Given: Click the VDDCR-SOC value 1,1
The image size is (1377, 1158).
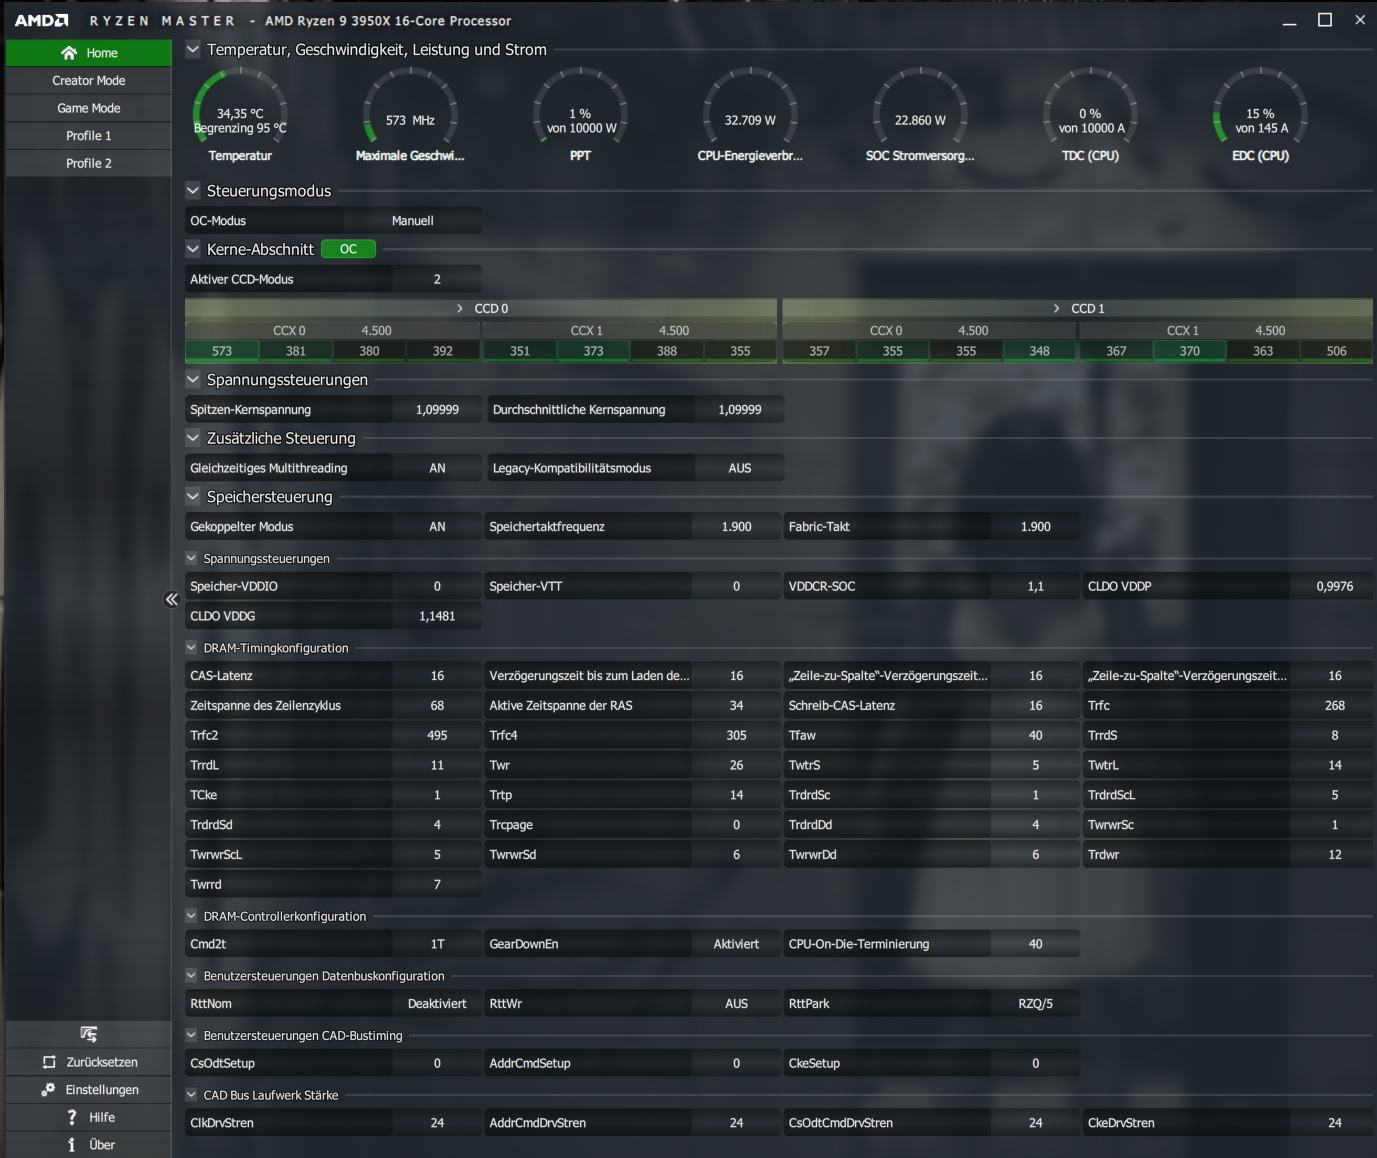Looking at the screenshot, I should (1035, 587).
